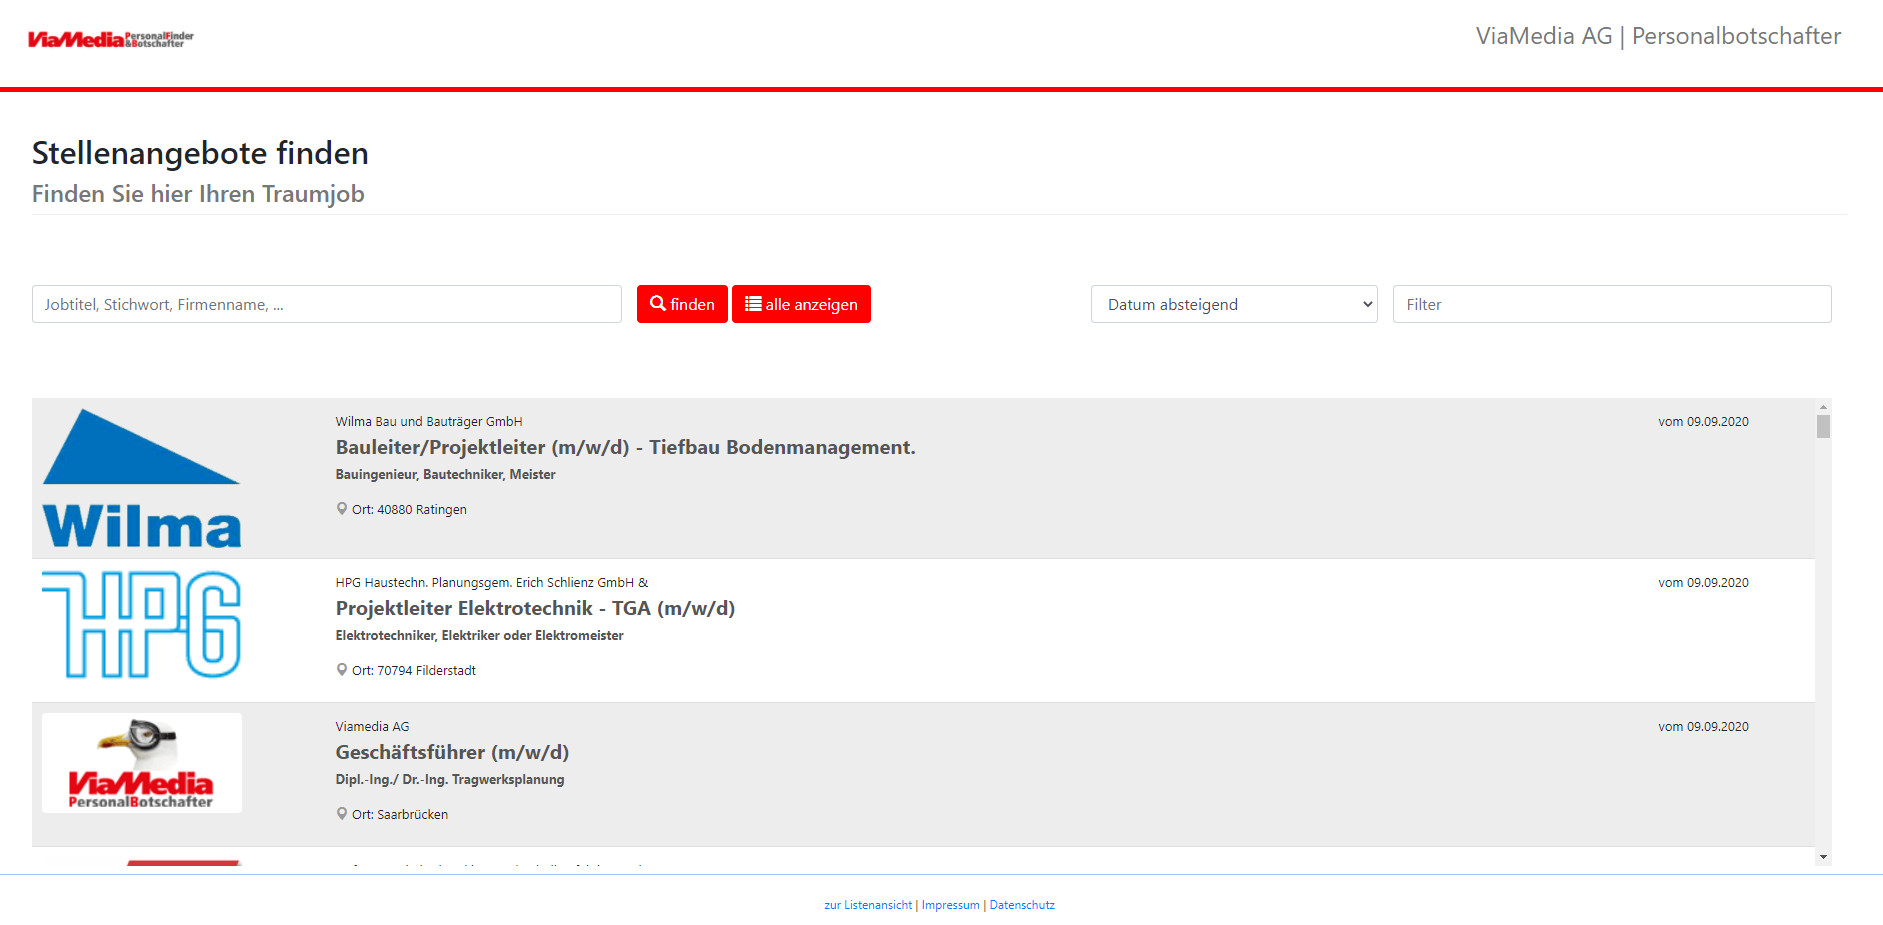The image size is (1883, 925).
Task: Focus the job title search field
Action: point(326,304)
